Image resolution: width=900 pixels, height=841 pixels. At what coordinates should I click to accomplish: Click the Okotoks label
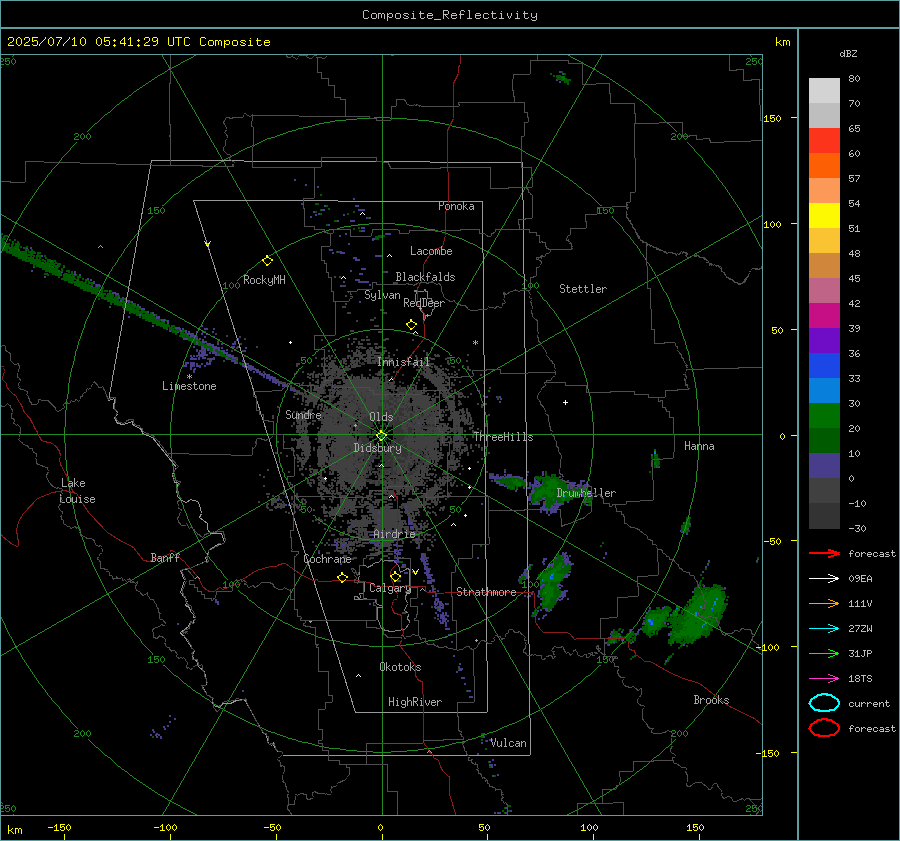pos(400,667)
